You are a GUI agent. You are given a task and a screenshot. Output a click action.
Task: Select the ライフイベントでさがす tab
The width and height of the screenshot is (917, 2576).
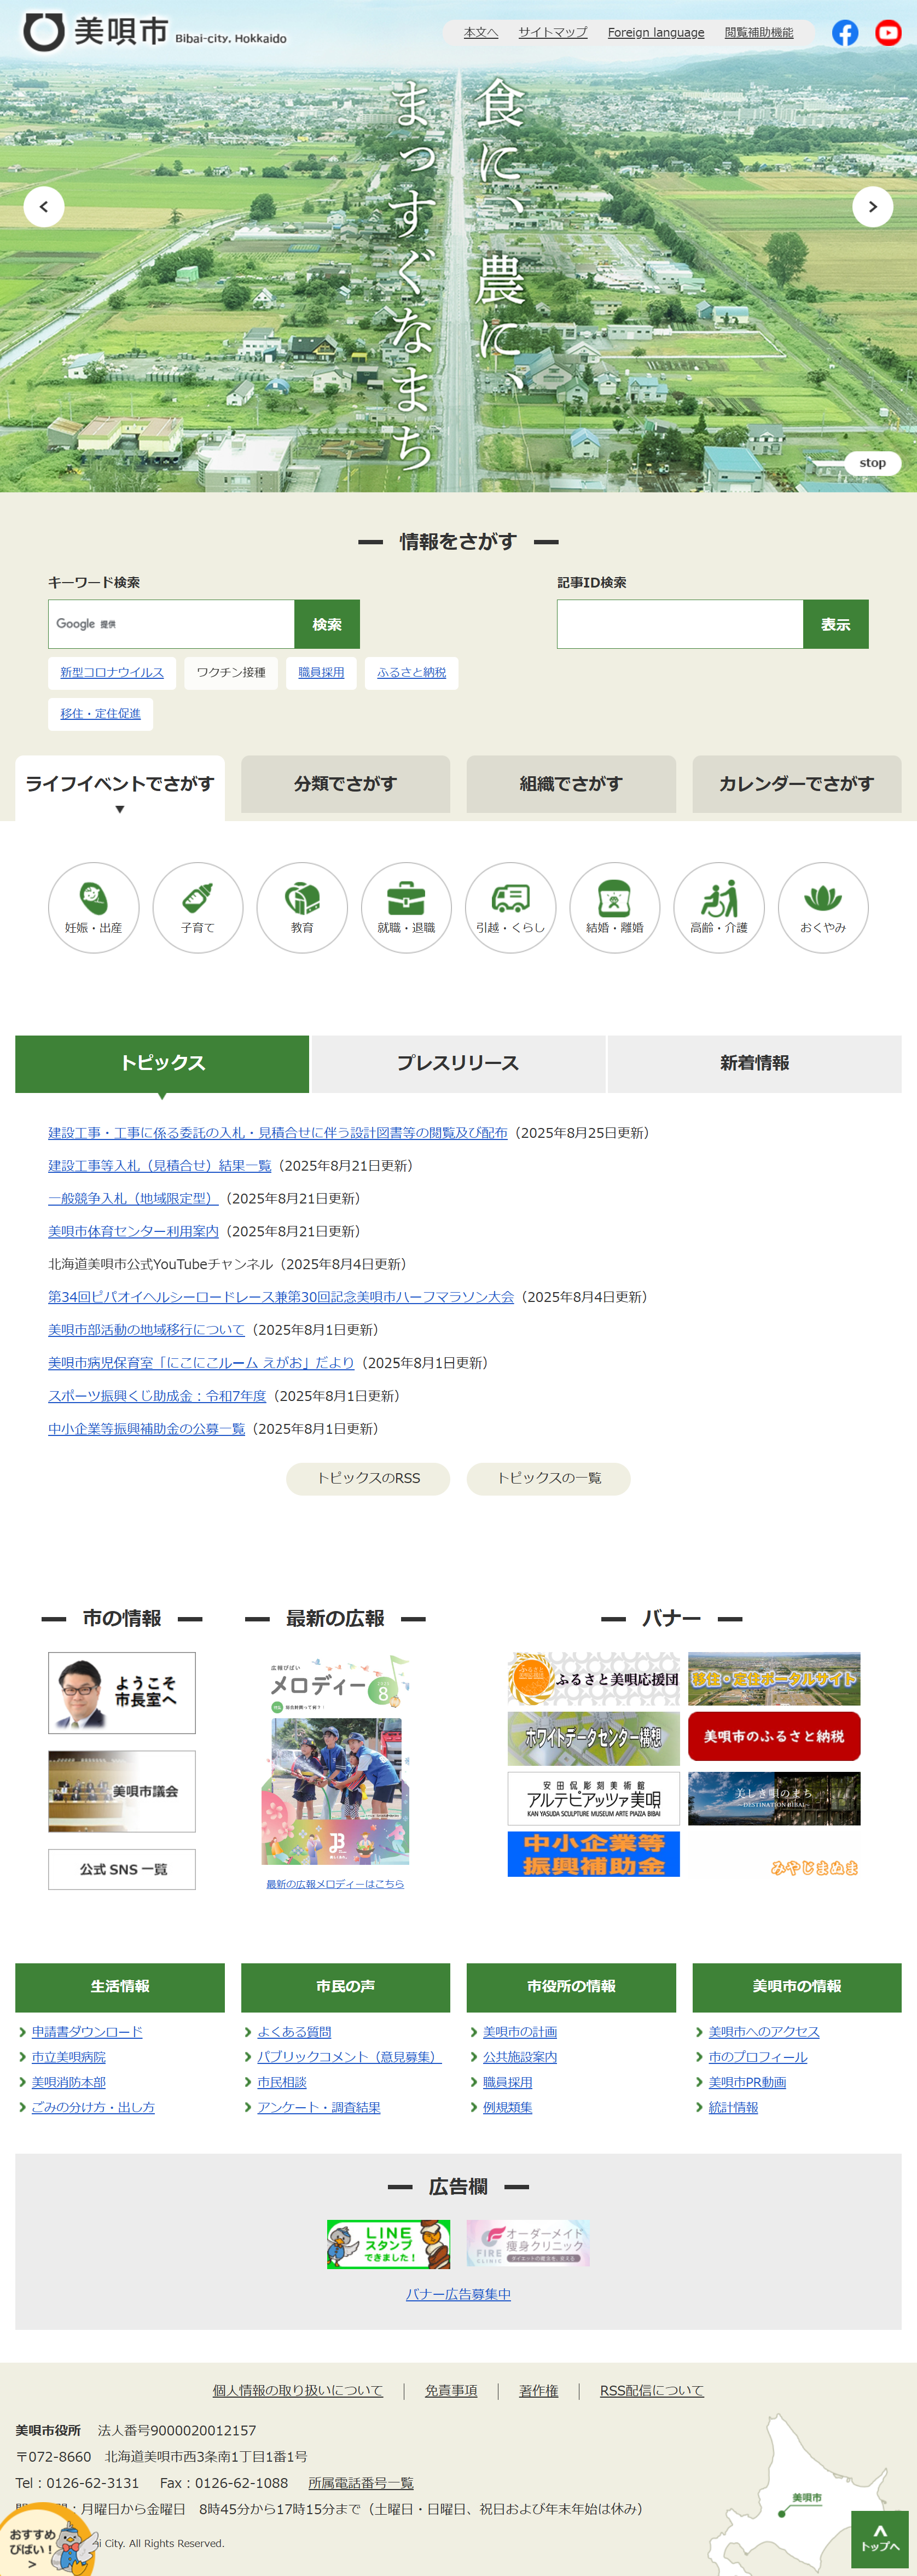tap(120, 788)
